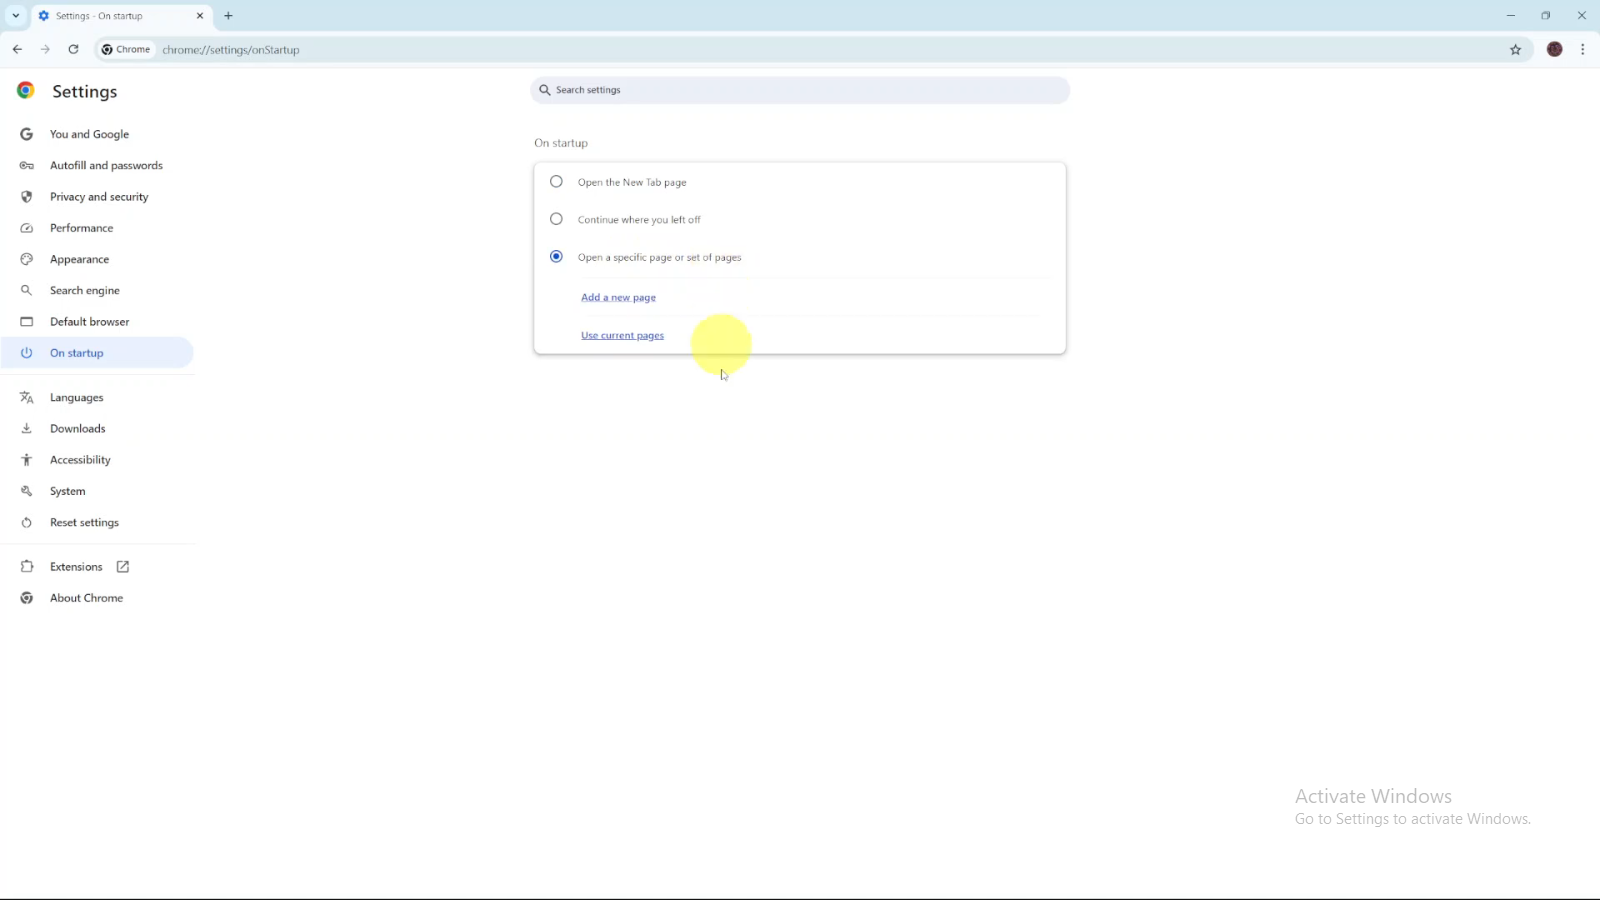
Task: Click the forward navigation arrow
Action: pyautogui.click(x=45, y=49)
